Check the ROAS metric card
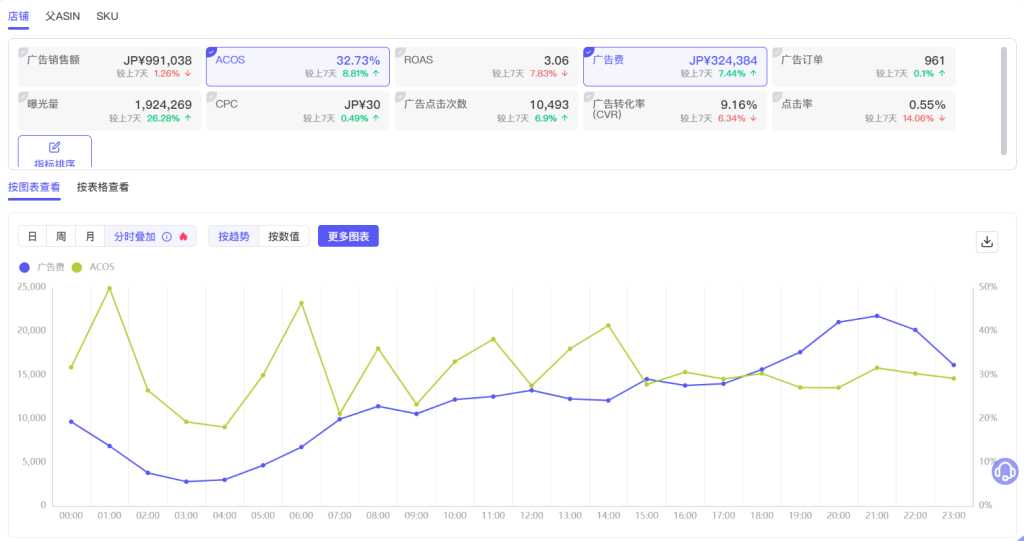This screenshot has height=541, width=1024. point(487,67)
